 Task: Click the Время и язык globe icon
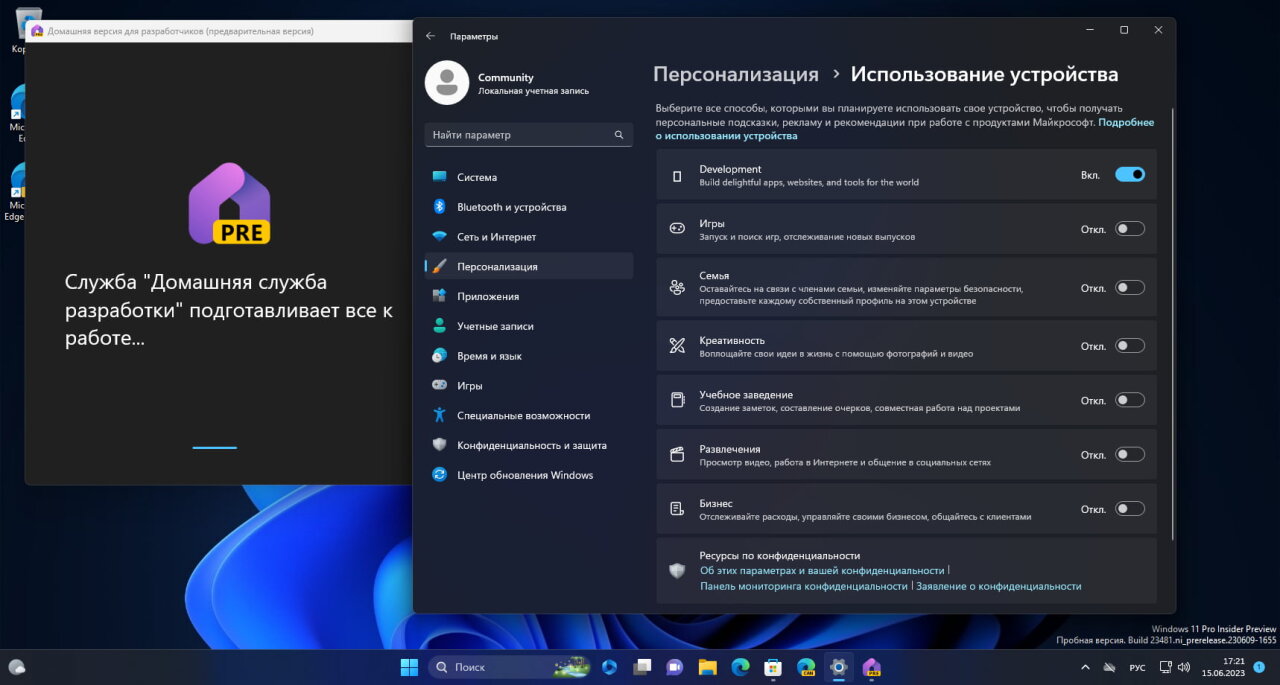[439, 356]
